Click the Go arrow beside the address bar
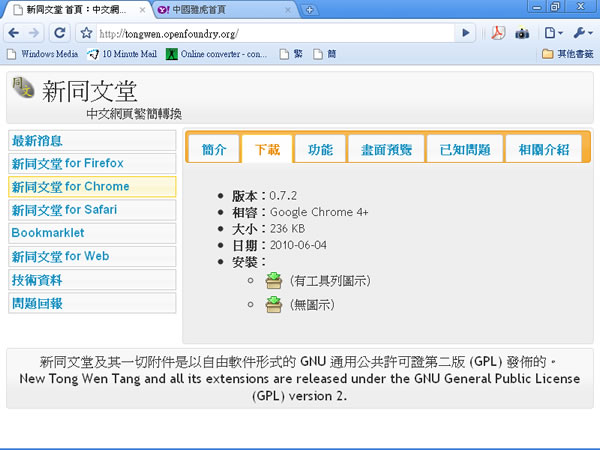 466,33
